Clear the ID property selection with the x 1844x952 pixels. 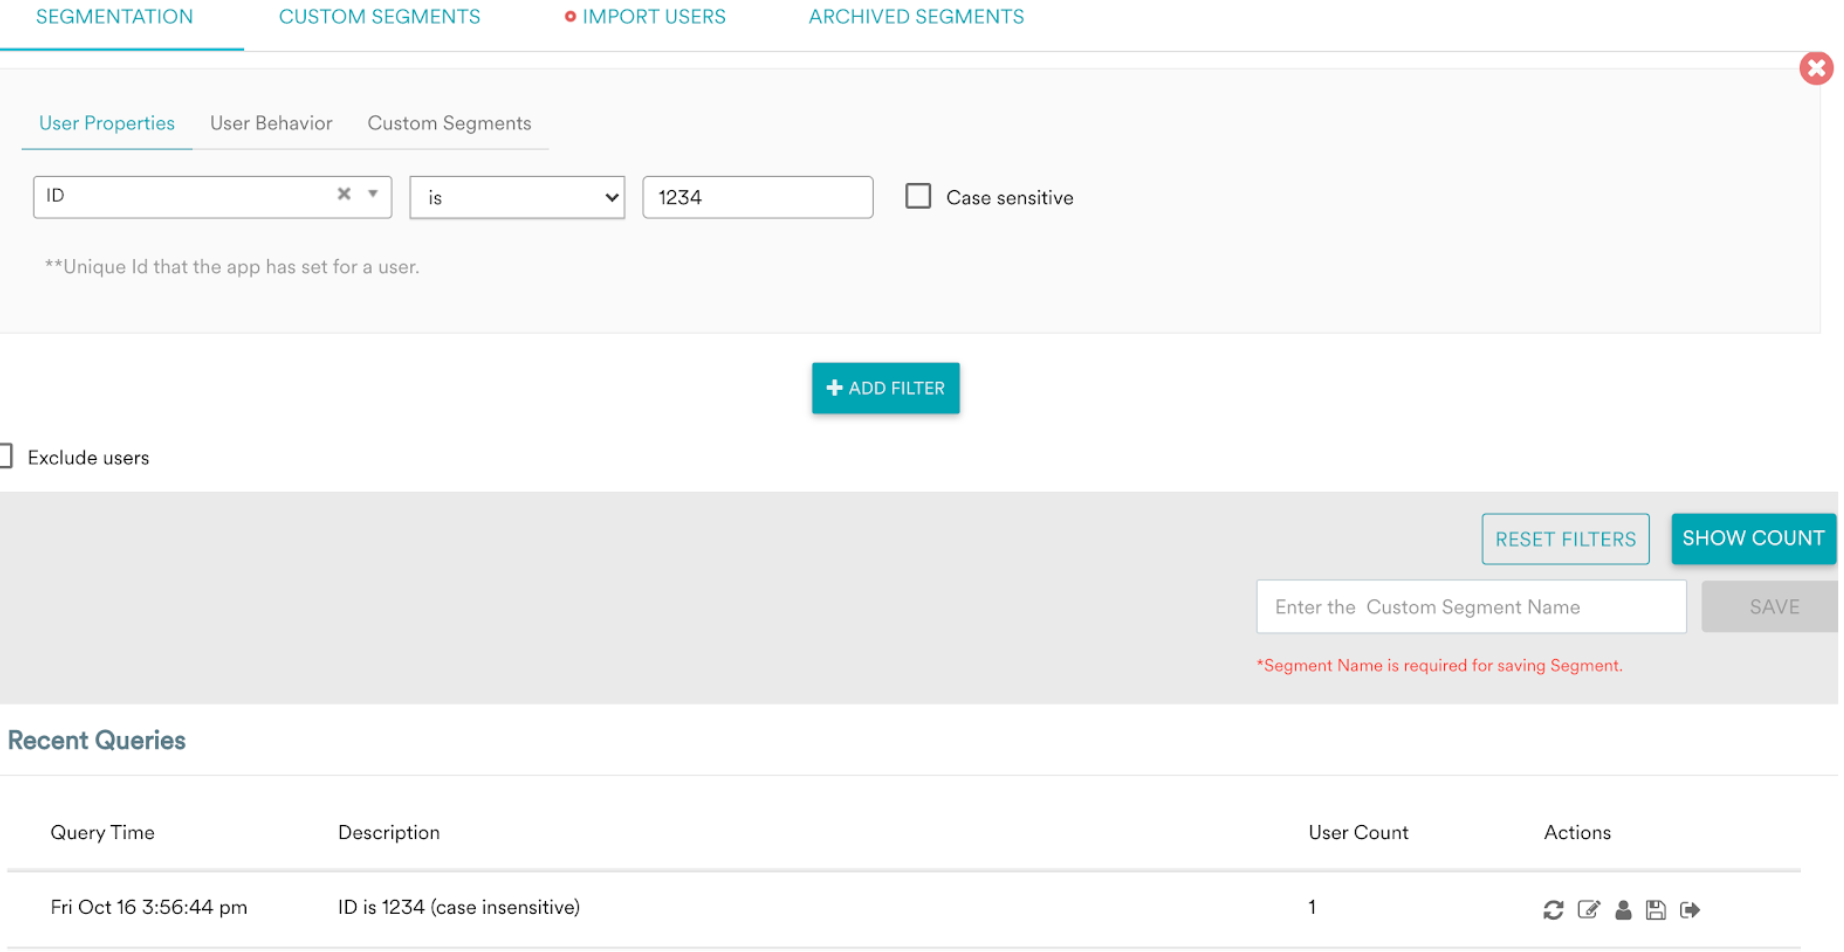click(344, 194)
